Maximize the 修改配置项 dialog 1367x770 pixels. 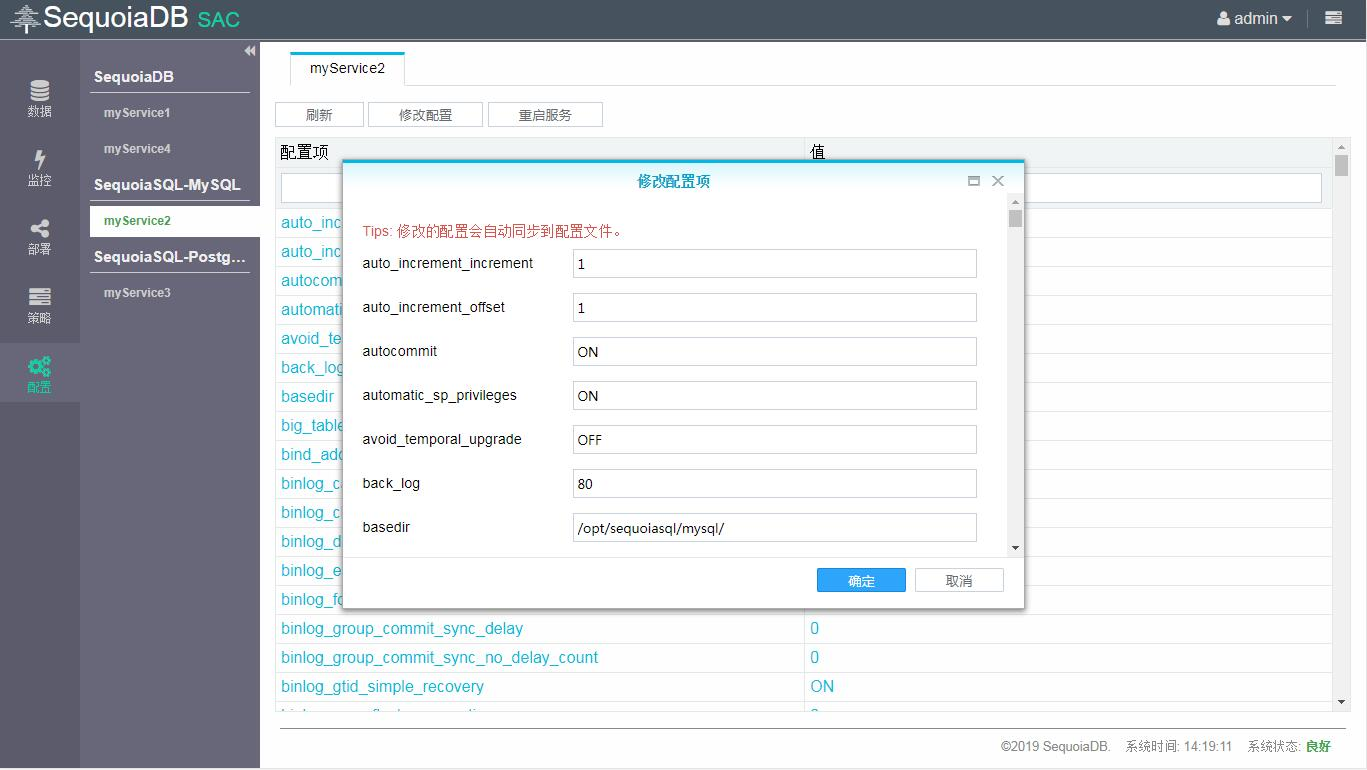coord(973,181)
